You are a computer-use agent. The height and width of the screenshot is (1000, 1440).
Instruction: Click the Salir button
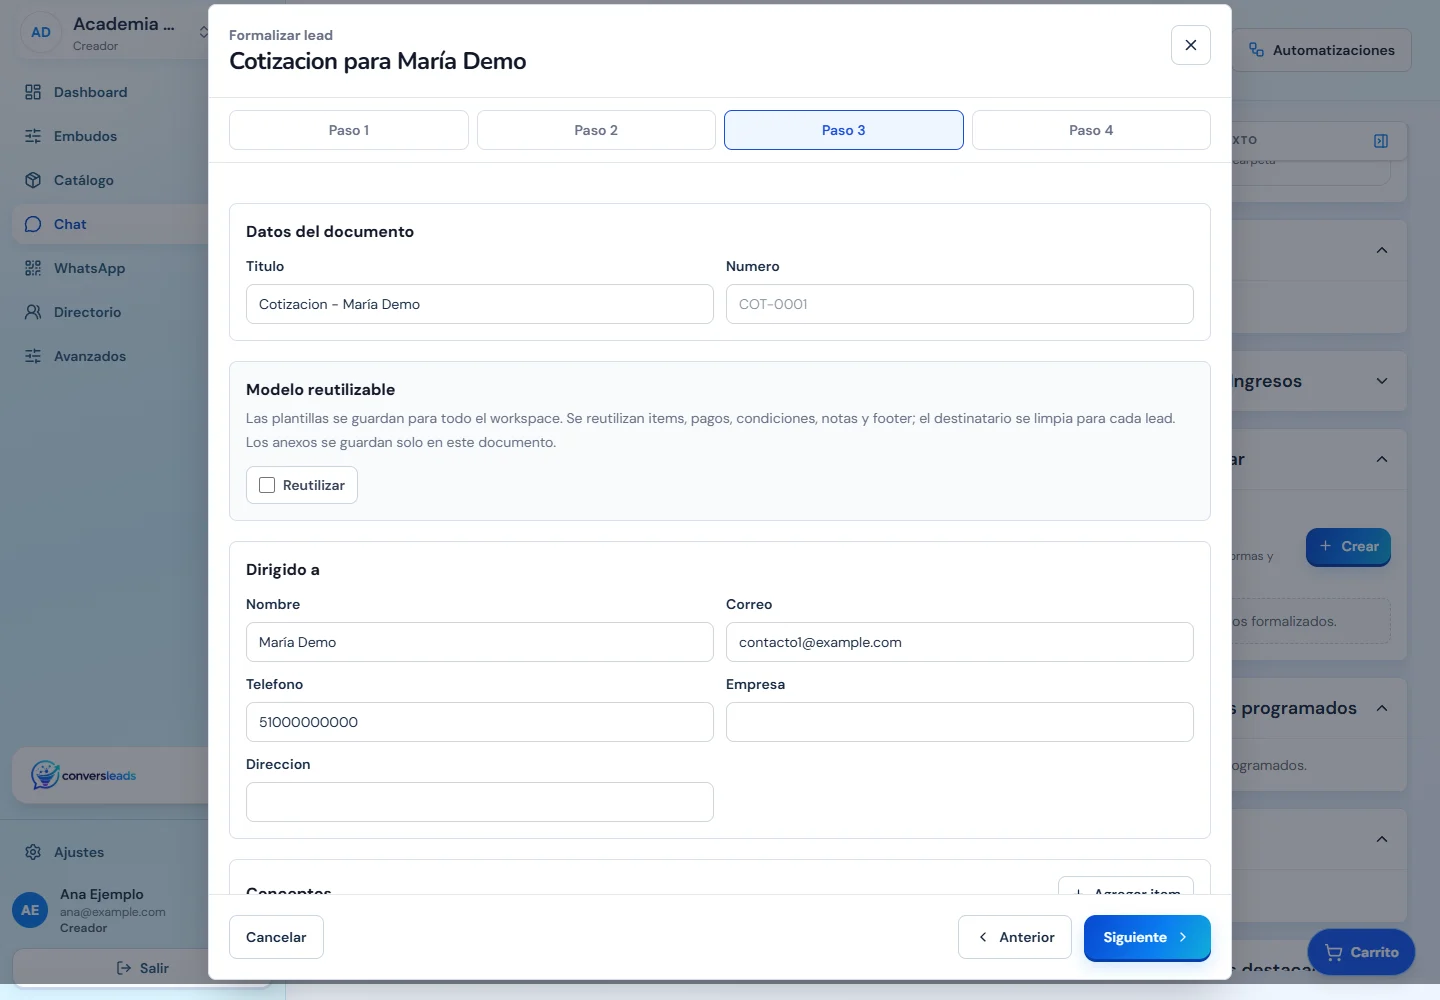click(x=142, y=968)
